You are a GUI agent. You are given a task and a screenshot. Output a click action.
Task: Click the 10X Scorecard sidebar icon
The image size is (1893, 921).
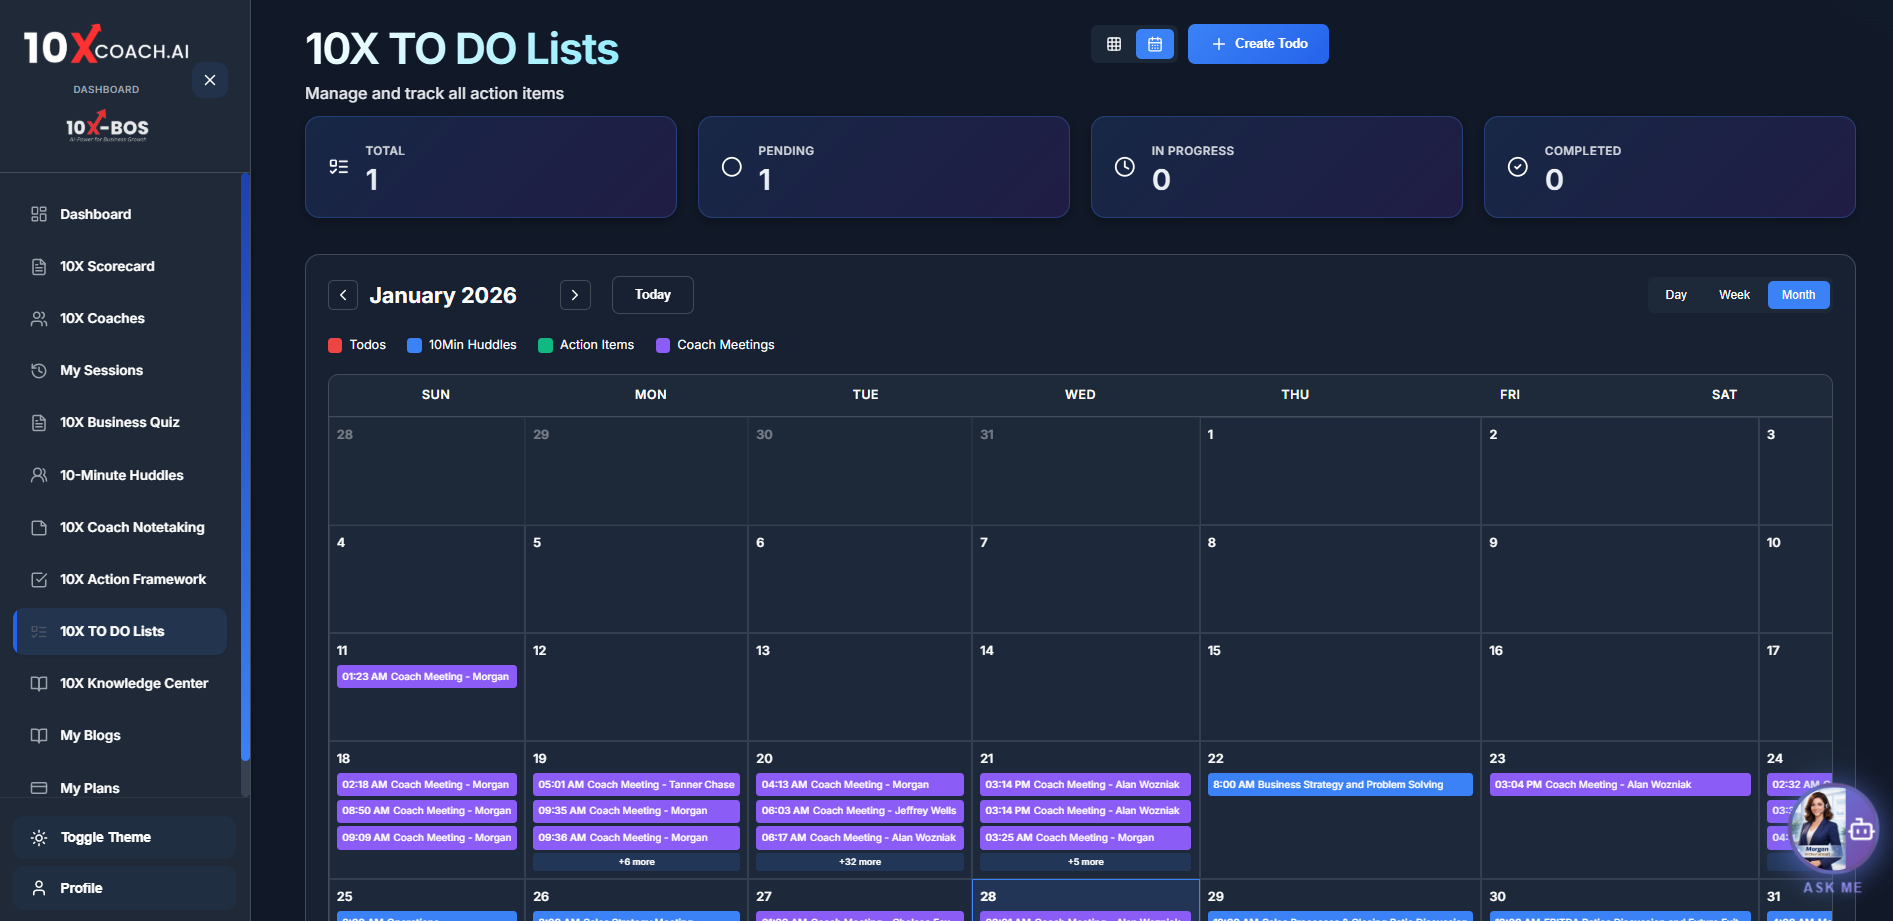pyautogui.click(x=39, y=267)
